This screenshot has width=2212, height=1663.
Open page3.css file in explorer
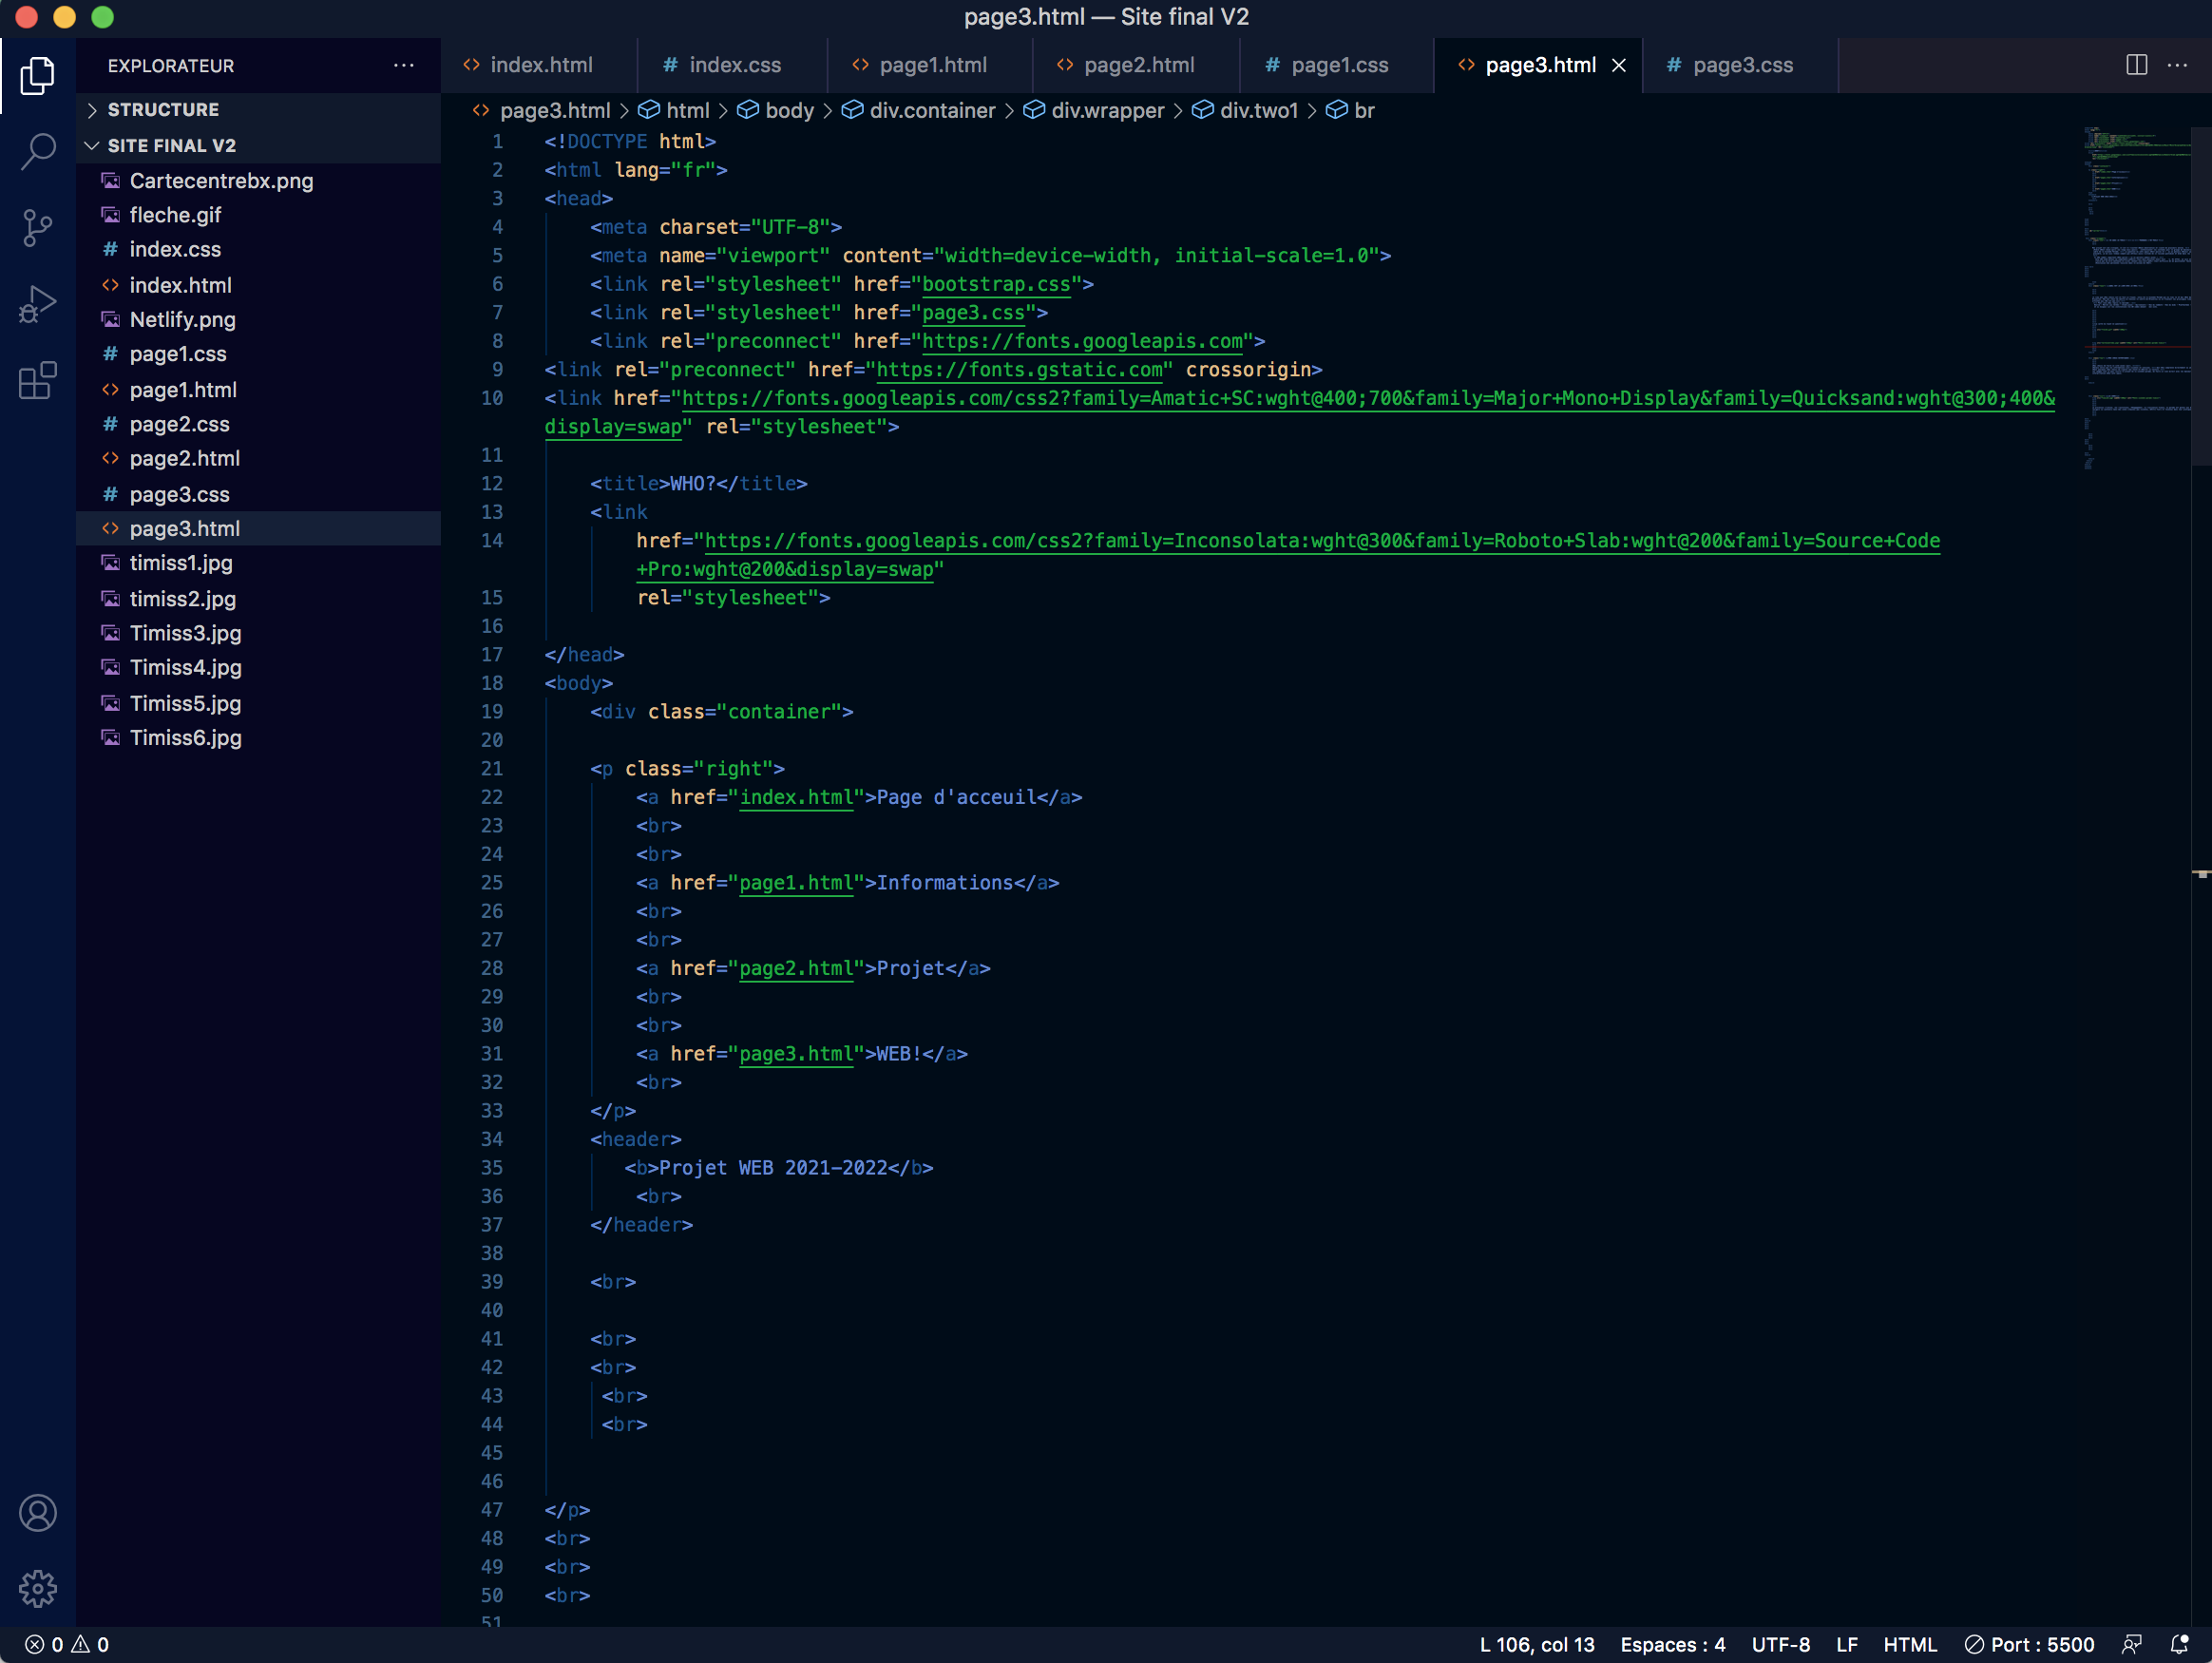[258, 494]
